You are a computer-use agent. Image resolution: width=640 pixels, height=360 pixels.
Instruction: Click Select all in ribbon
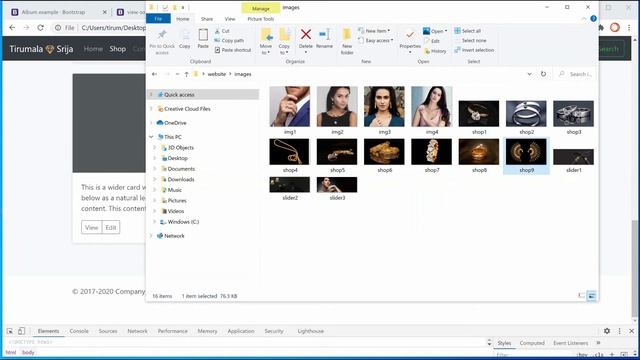(x=467, y=31)
